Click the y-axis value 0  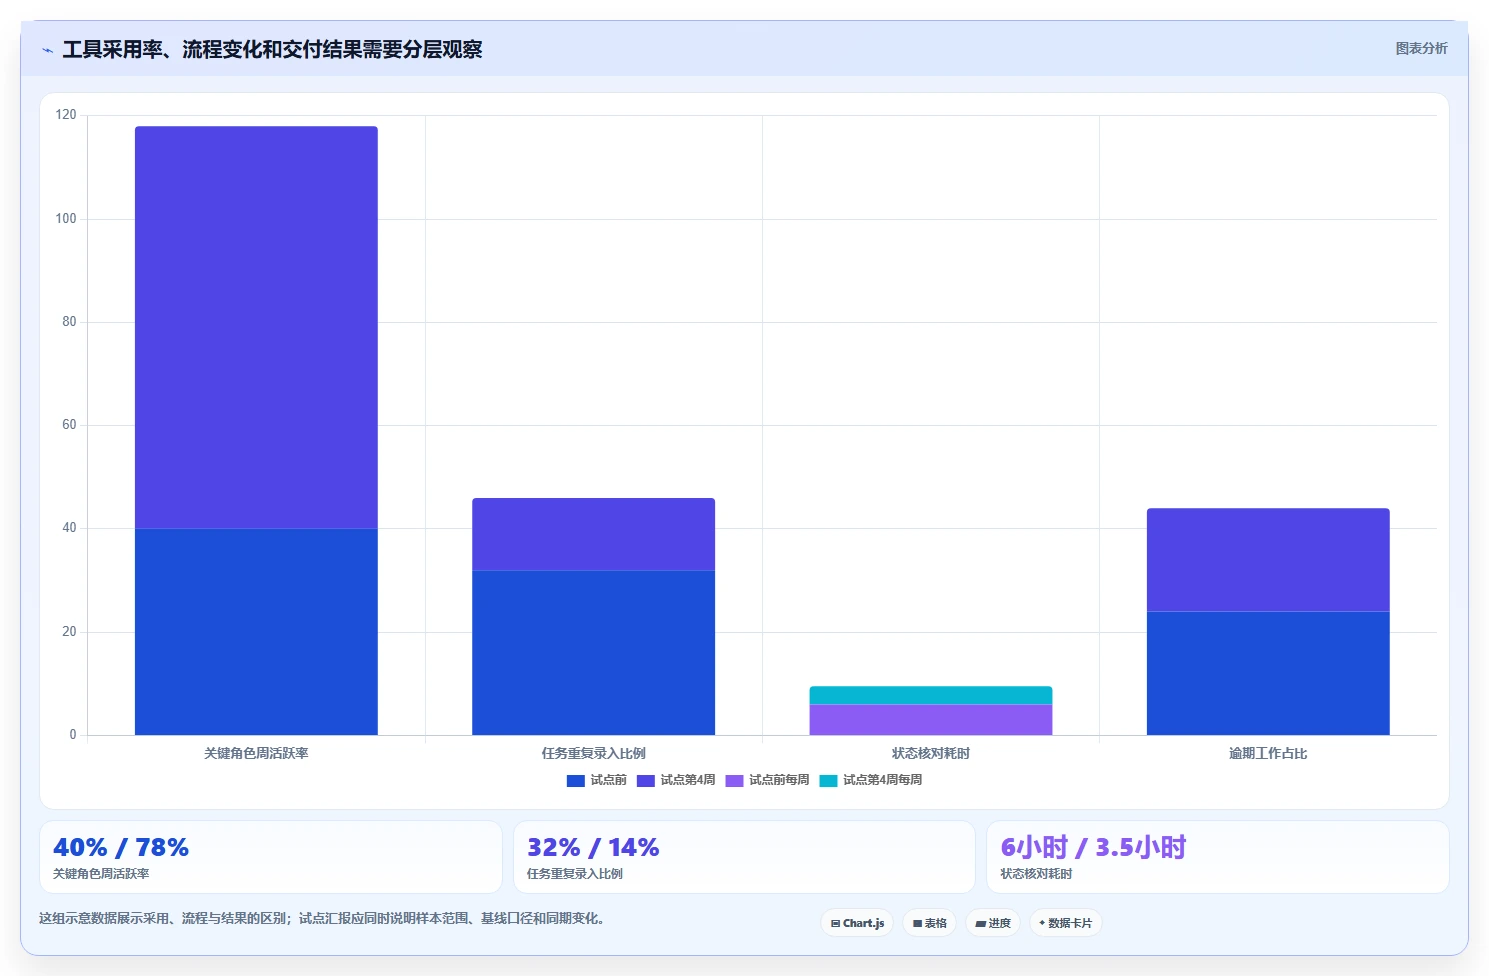72,735
